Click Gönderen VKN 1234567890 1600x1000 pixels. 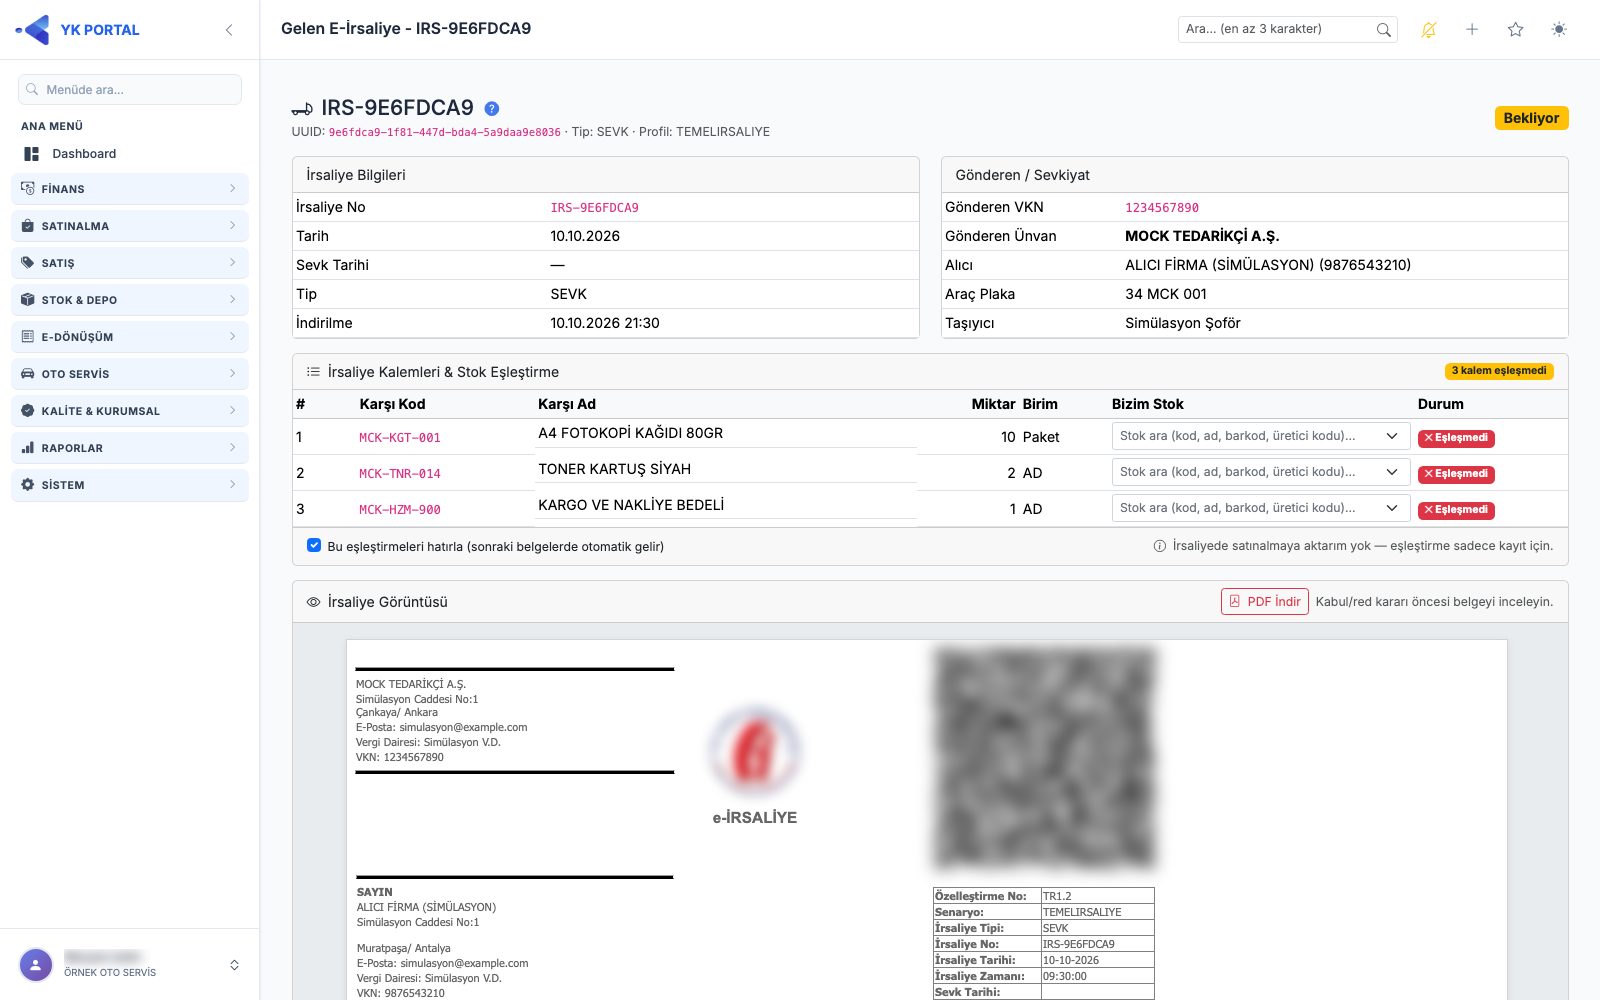[x=1161, y=208]
